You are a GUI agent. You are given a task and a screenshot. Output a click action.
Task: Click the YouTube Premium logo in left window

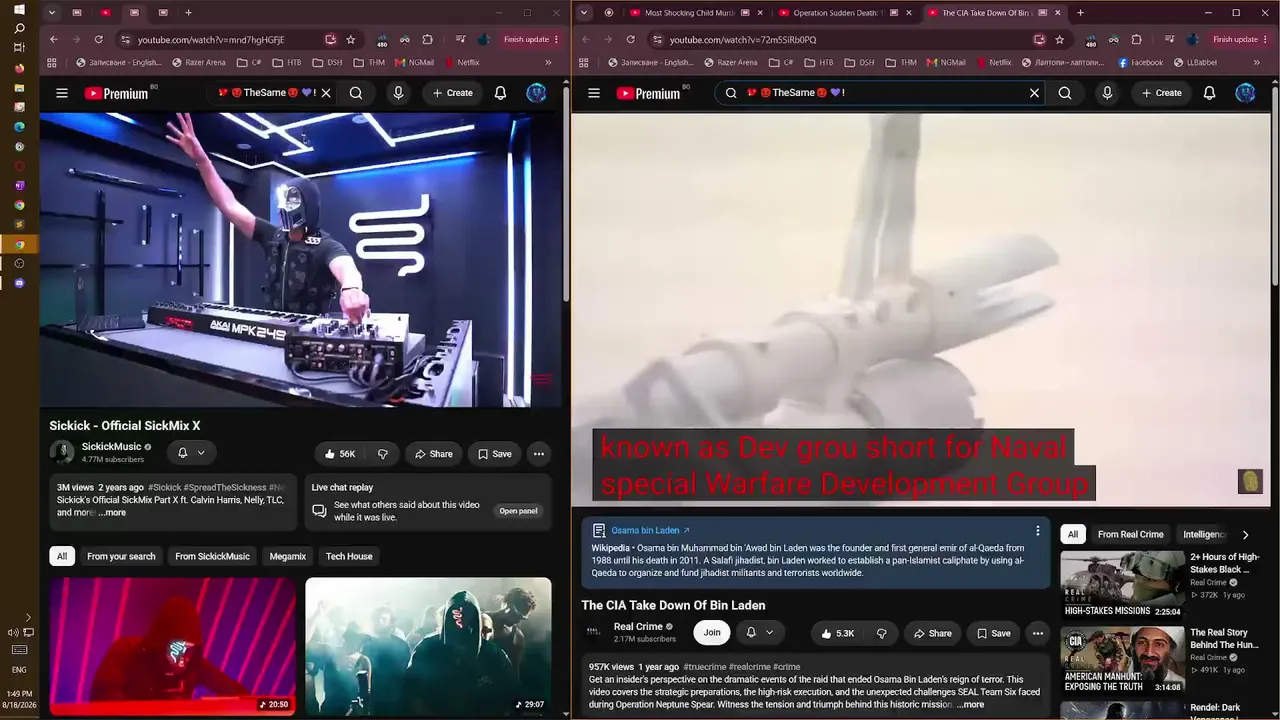116,93
